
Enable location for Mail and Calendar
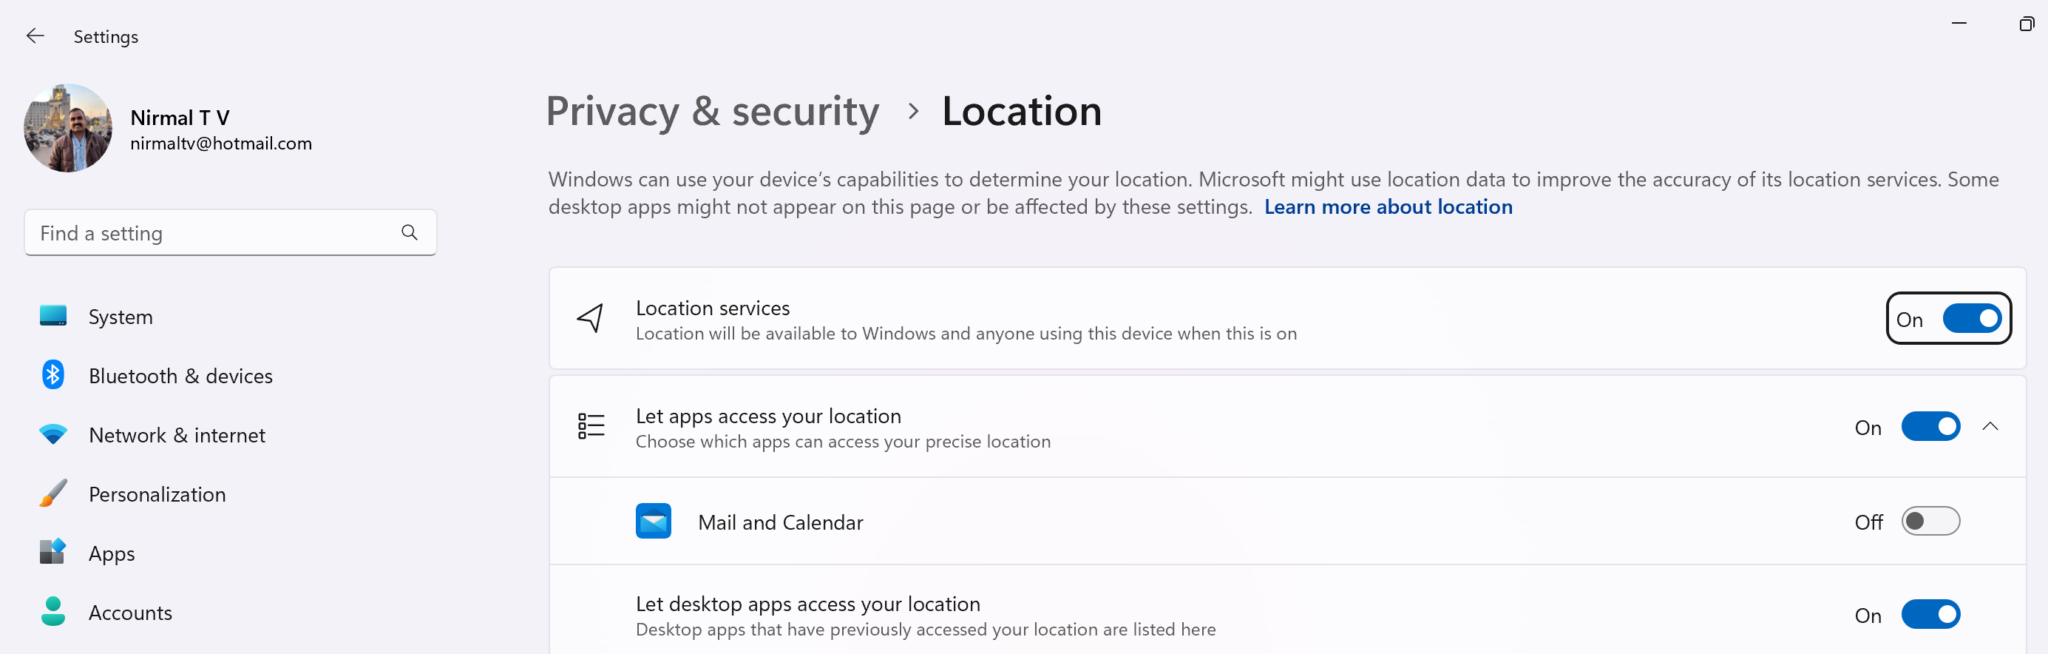click(x=1931, y=521)
